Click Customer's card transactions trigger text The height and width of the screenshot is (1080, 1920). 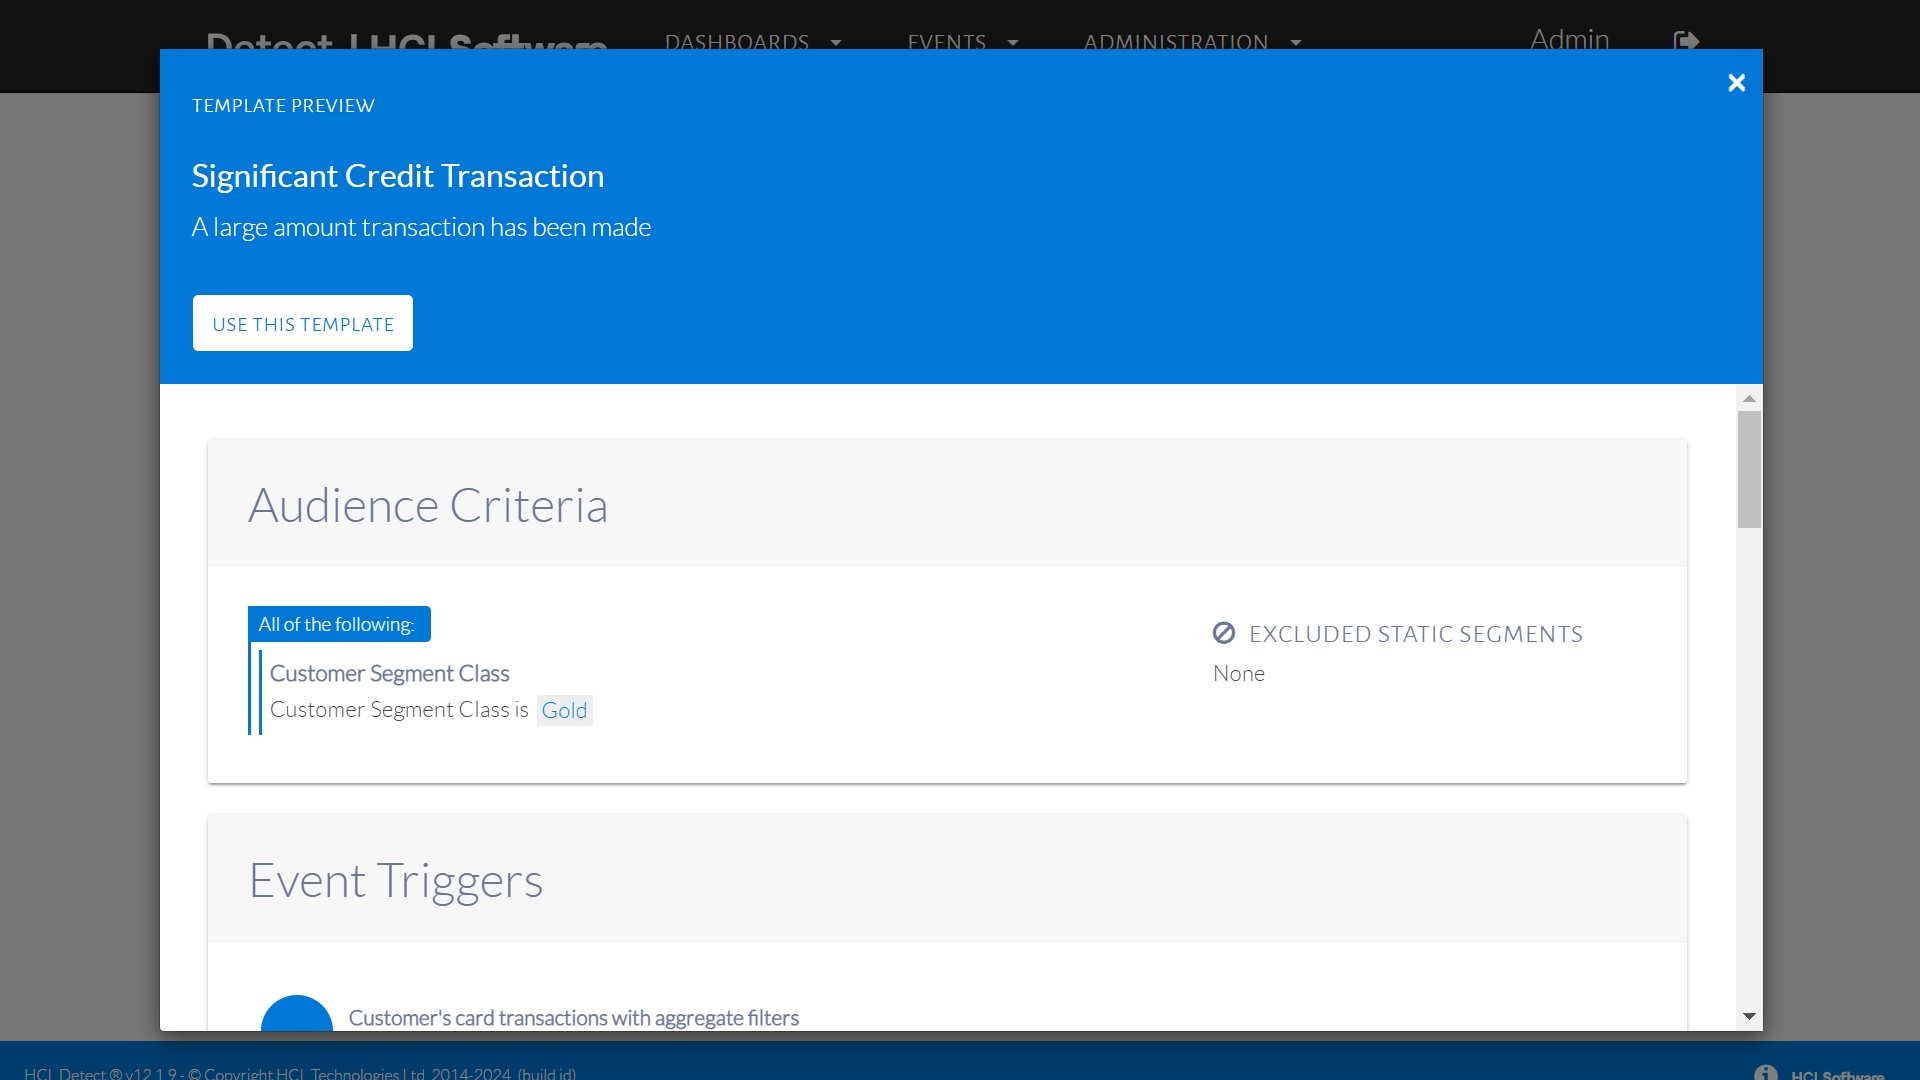(573, 1017)
